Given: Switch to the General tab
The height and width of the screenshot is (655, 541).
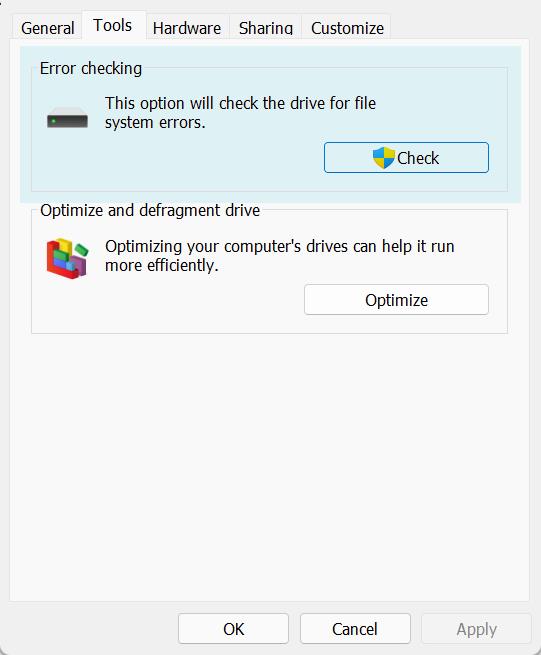Looking at the screenshot, I should (x=48, y=28).
